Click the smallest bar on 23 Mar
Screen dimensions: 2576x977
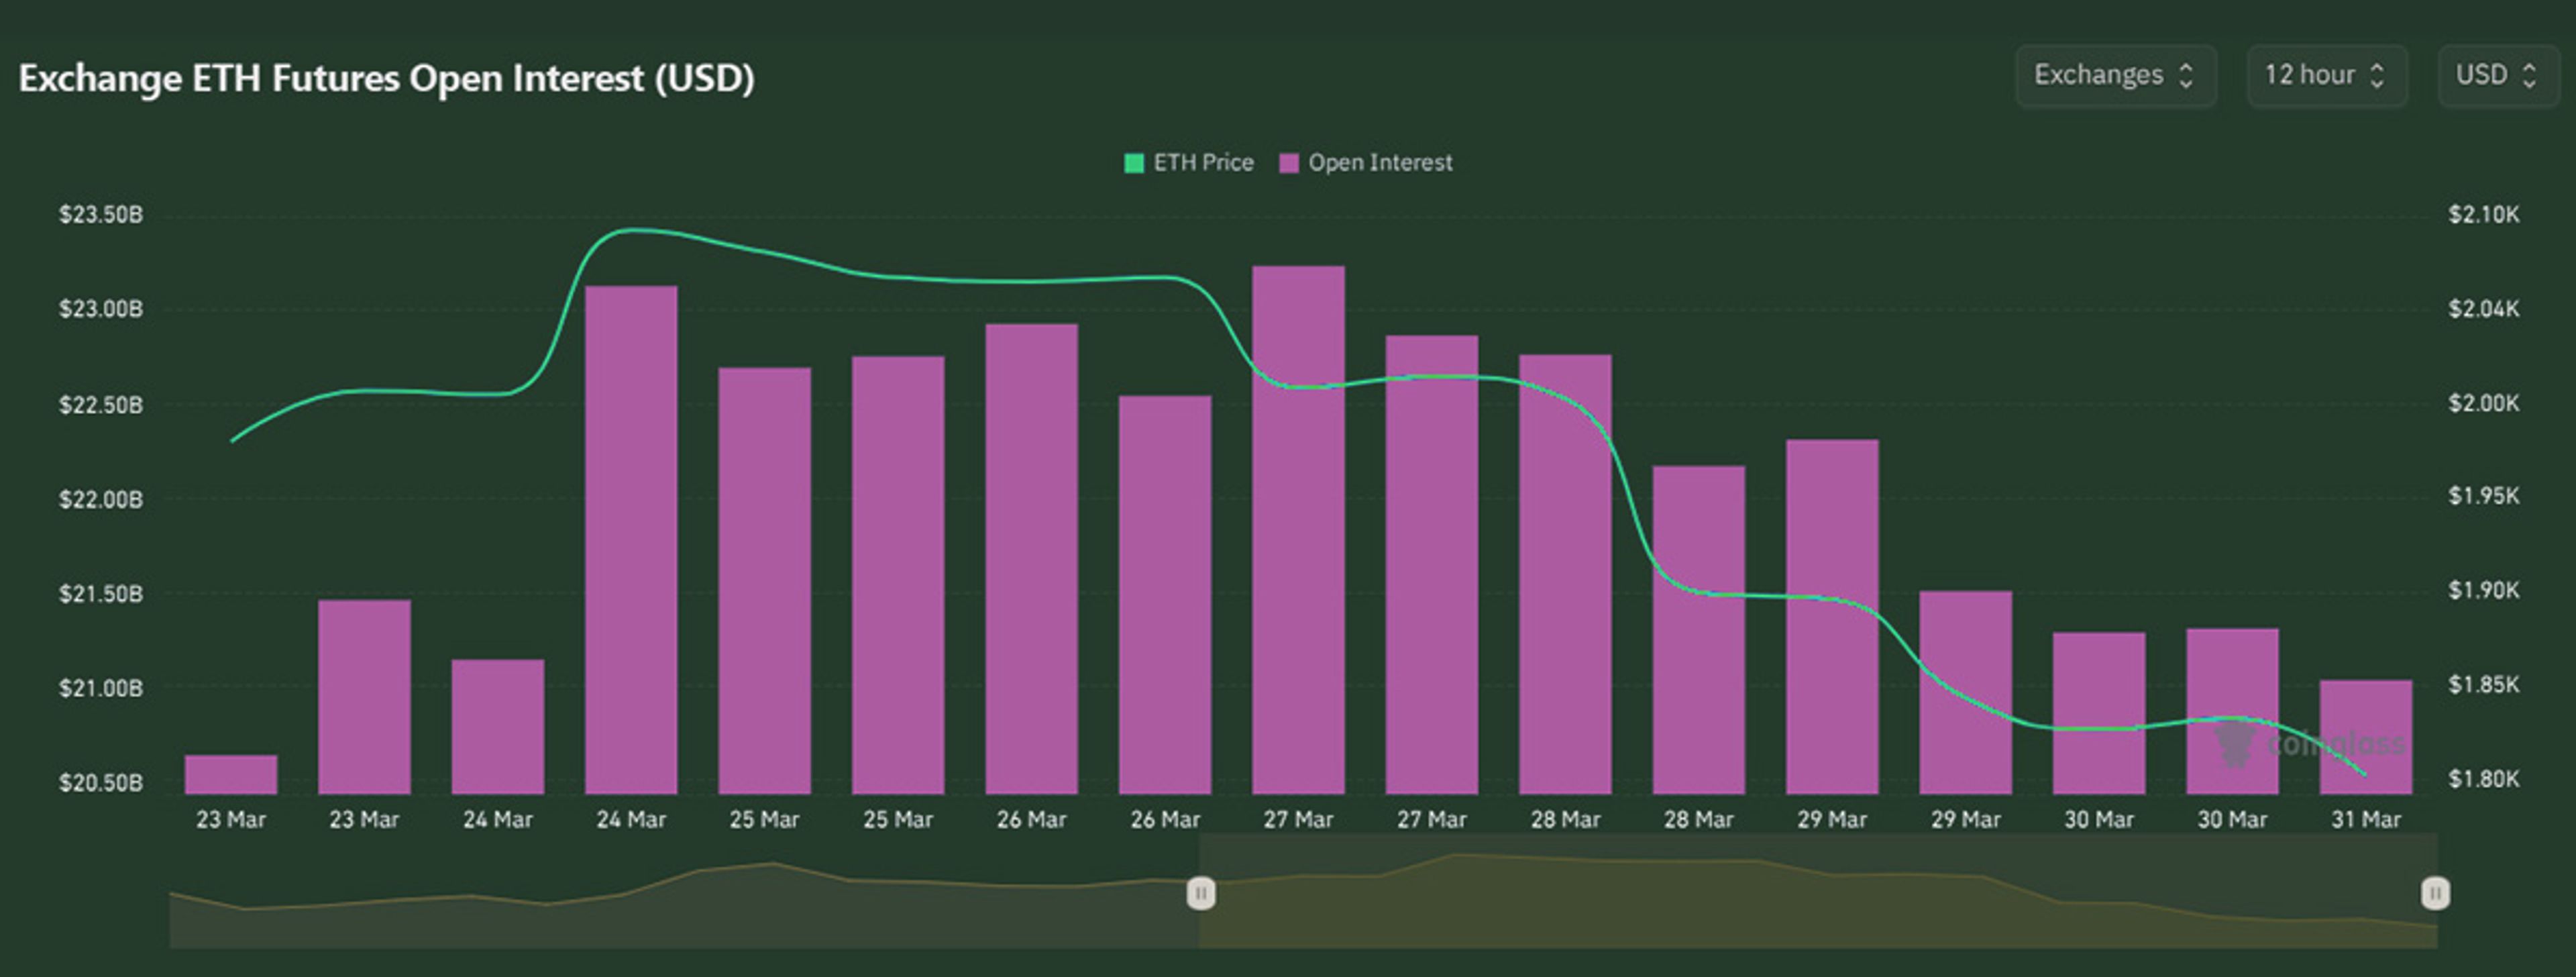pyautogui.click(x=231, y=775)
